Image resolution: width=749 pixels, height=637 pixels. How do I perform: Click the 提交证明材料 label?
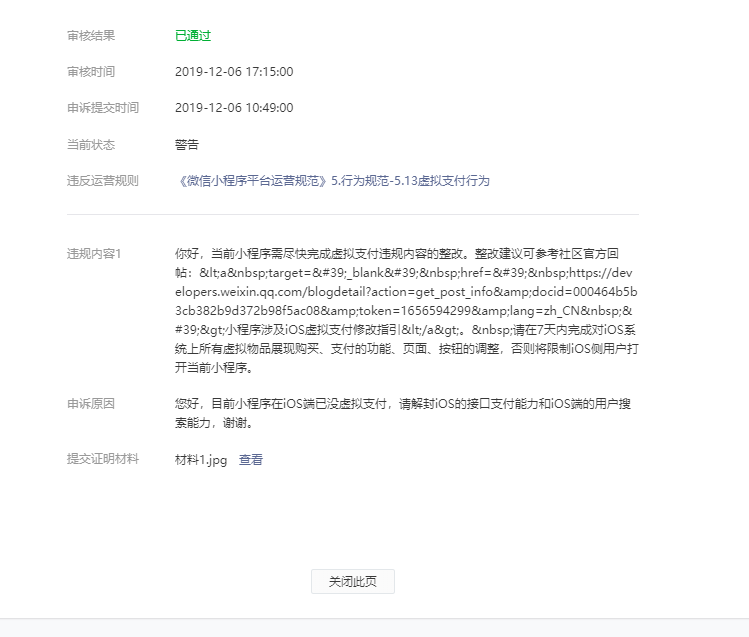103,459
